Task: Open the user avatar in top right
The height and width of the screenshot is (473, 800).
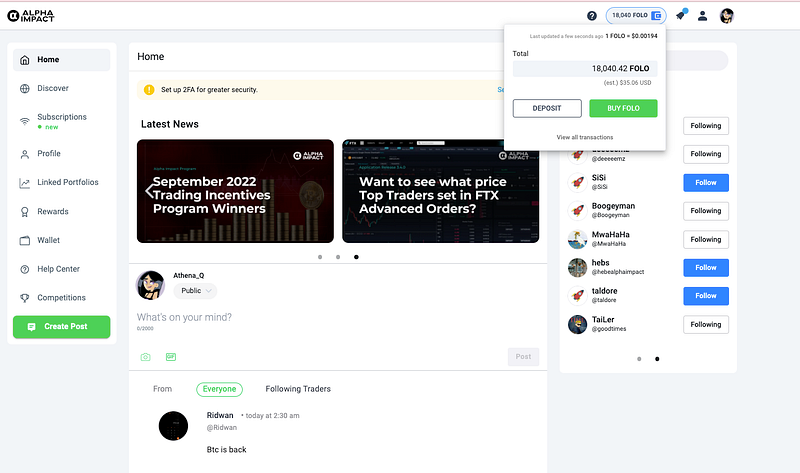Action: tap(727, 16)
